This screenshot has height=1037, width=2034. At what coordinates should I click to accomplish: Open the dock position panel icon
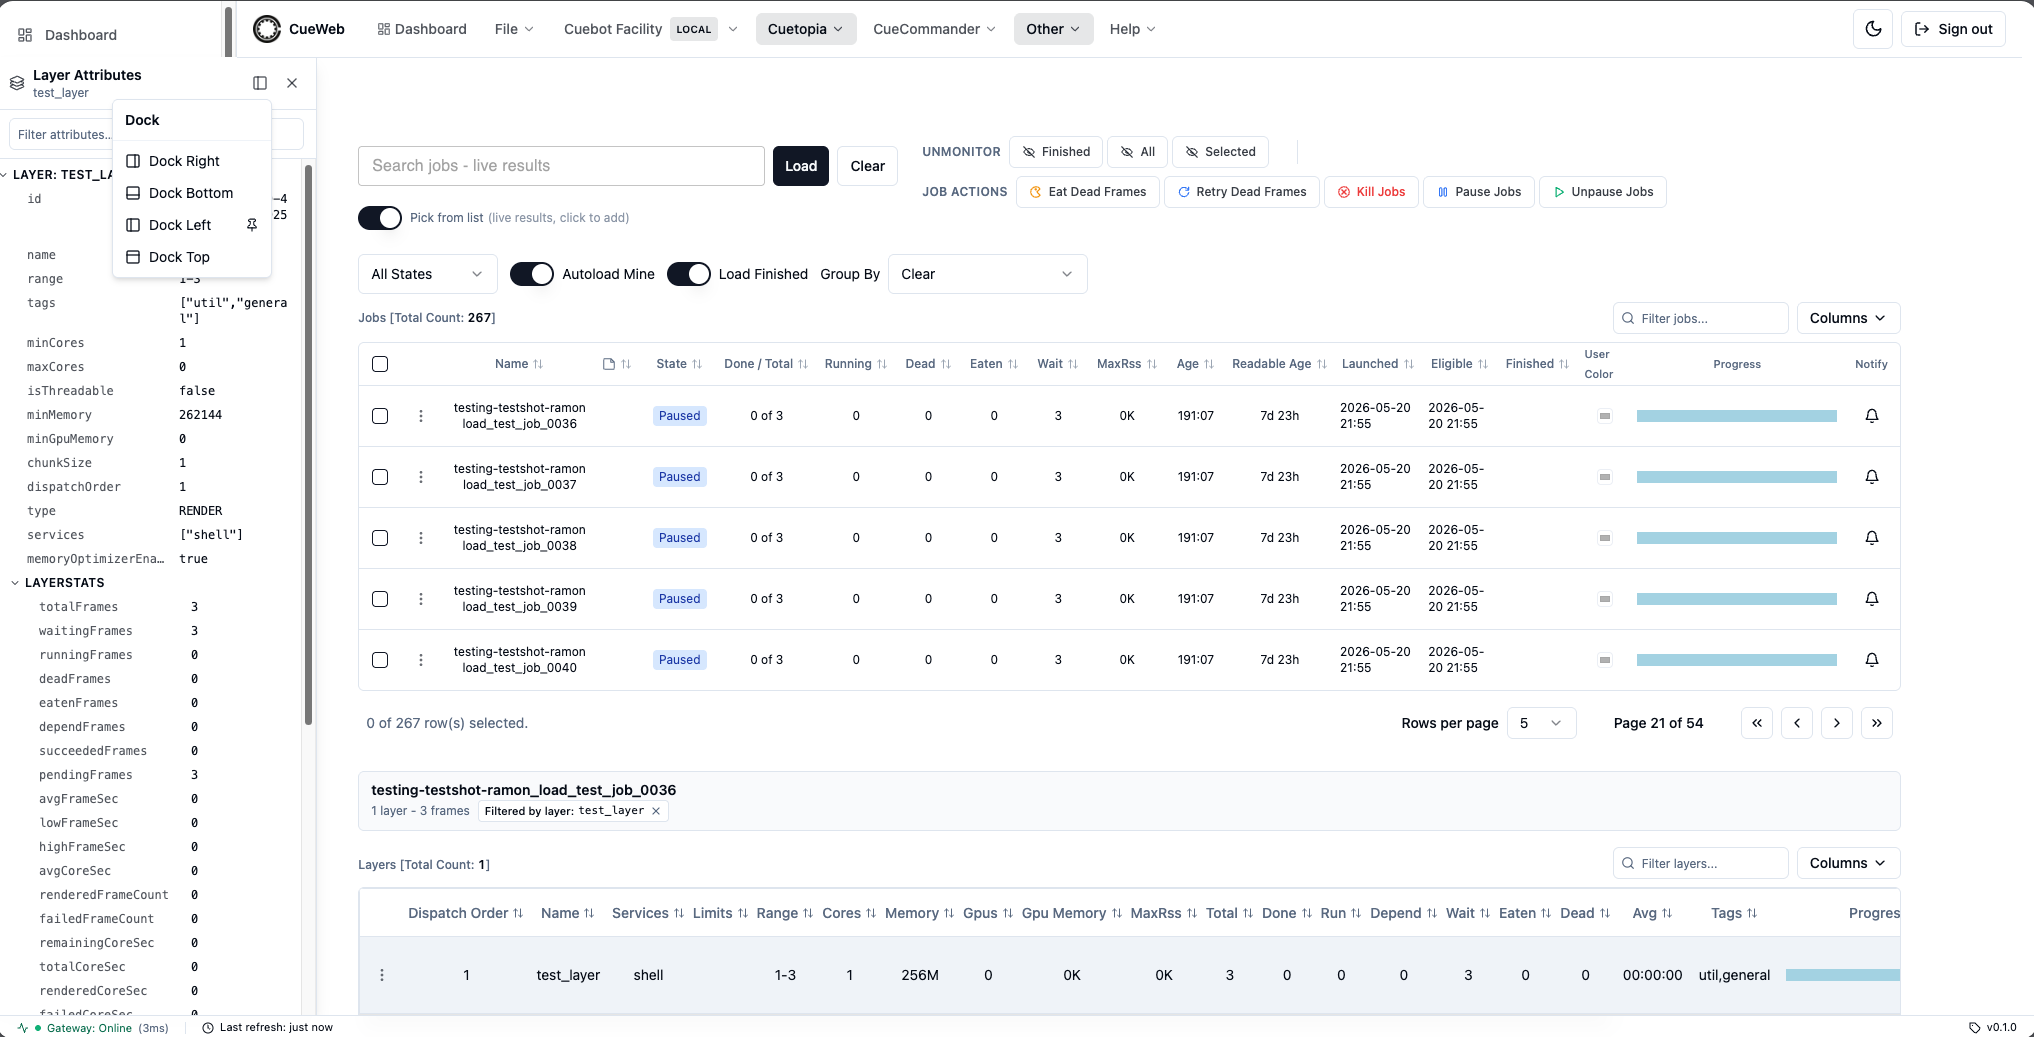click(260, 83)
